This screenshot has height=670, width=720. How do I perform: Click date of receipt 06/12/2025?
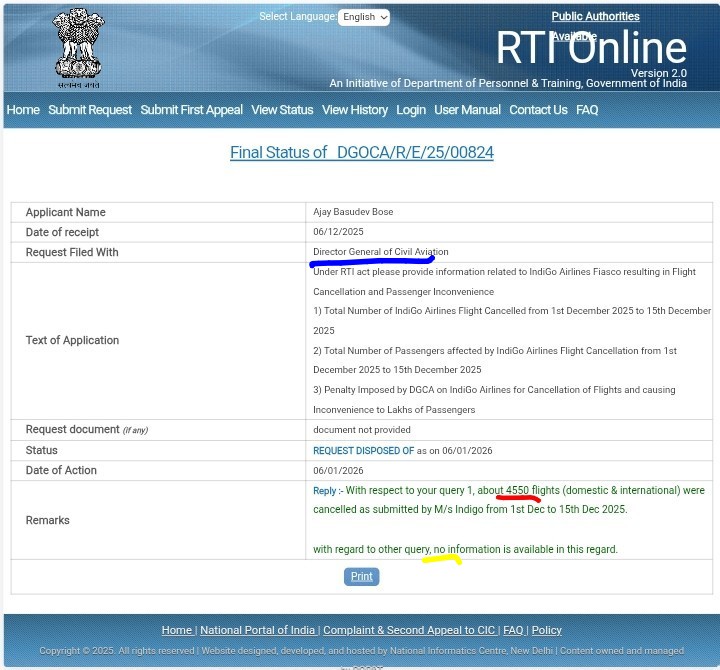pyautogui.click(x=338, y=232)
